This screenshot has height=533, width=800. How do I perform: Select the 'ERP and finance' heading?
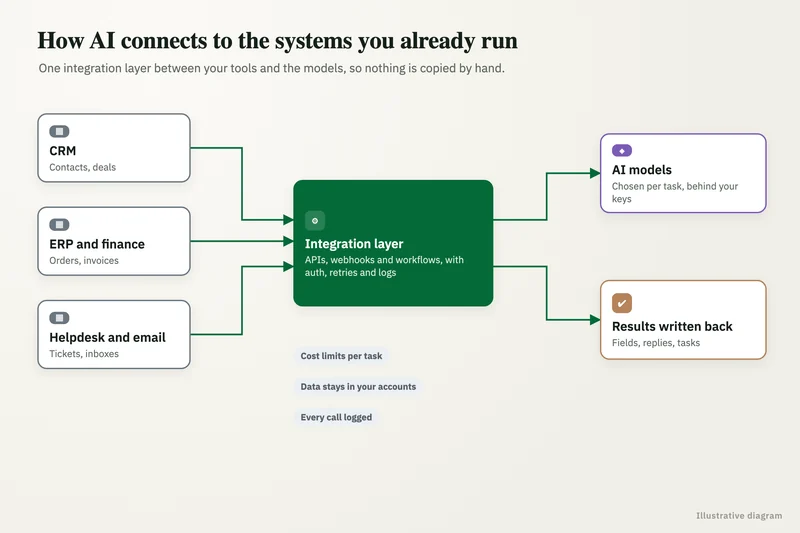(x=97, y=244)
